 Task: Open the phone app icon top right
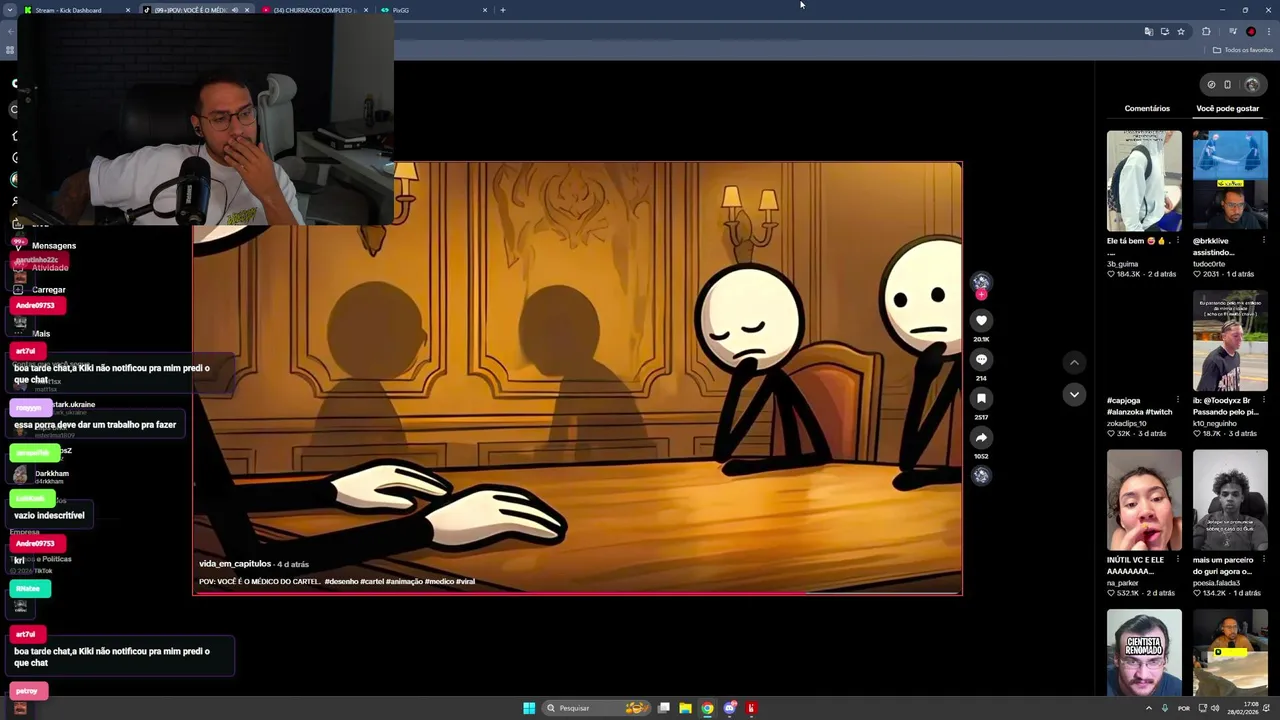(x=1228, y=85)
